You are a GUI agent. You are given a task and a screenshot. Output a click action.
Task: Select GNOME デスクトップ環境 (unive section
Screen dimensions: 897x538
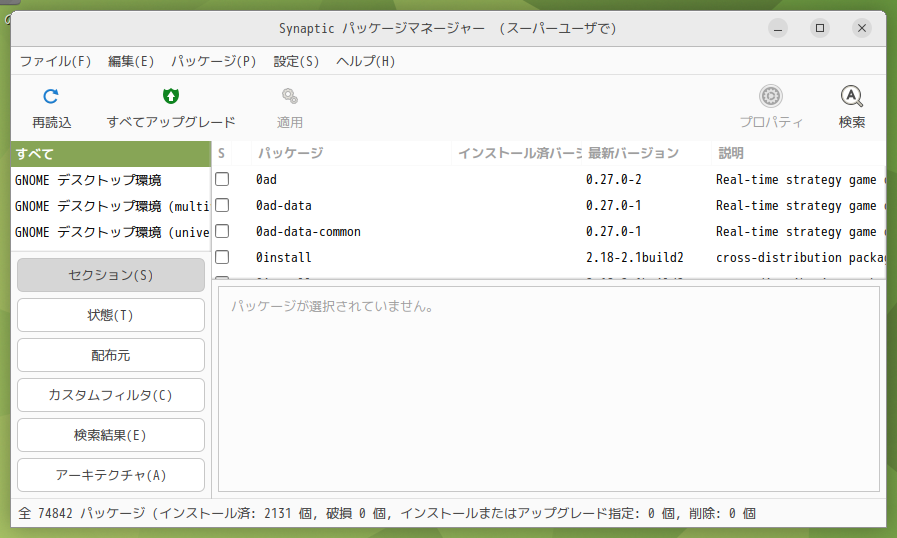coord(111,232)
